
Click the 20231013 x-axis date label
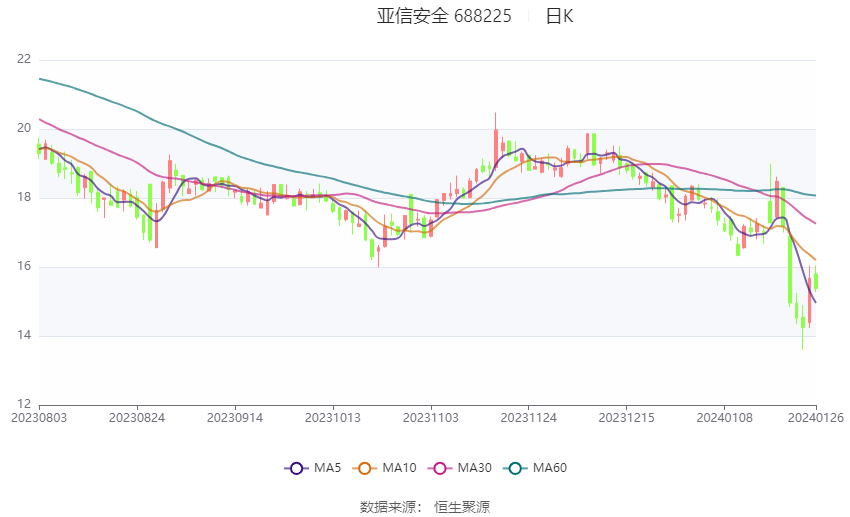click(333, 418)
